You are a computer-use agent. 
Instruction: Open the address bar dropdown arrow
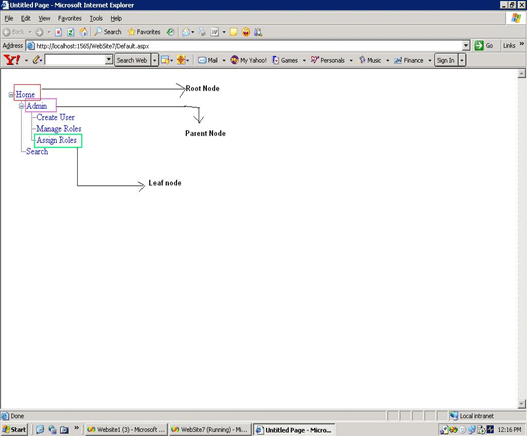pos(466,45)
